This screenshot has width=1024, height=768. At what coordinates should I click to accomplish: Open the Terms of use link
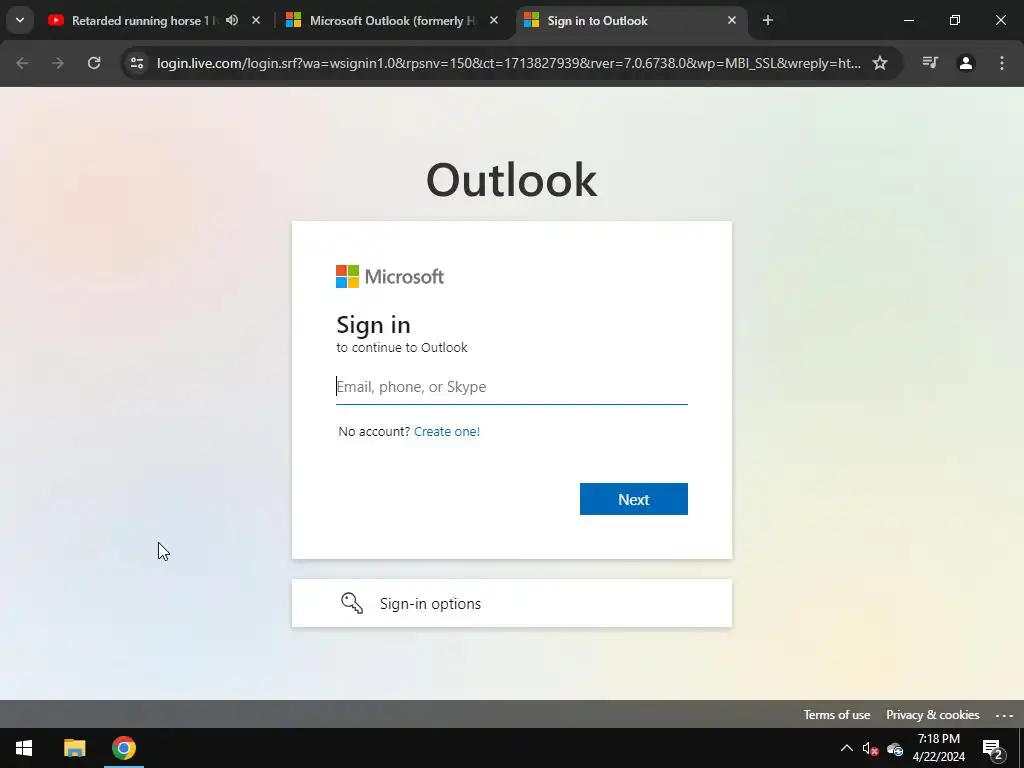(837, 714)
